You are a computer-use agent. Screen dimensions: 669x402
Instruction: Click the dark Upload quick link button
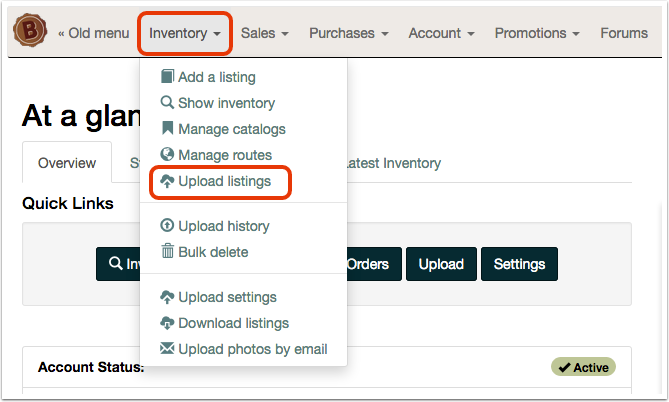click(441, 264)
